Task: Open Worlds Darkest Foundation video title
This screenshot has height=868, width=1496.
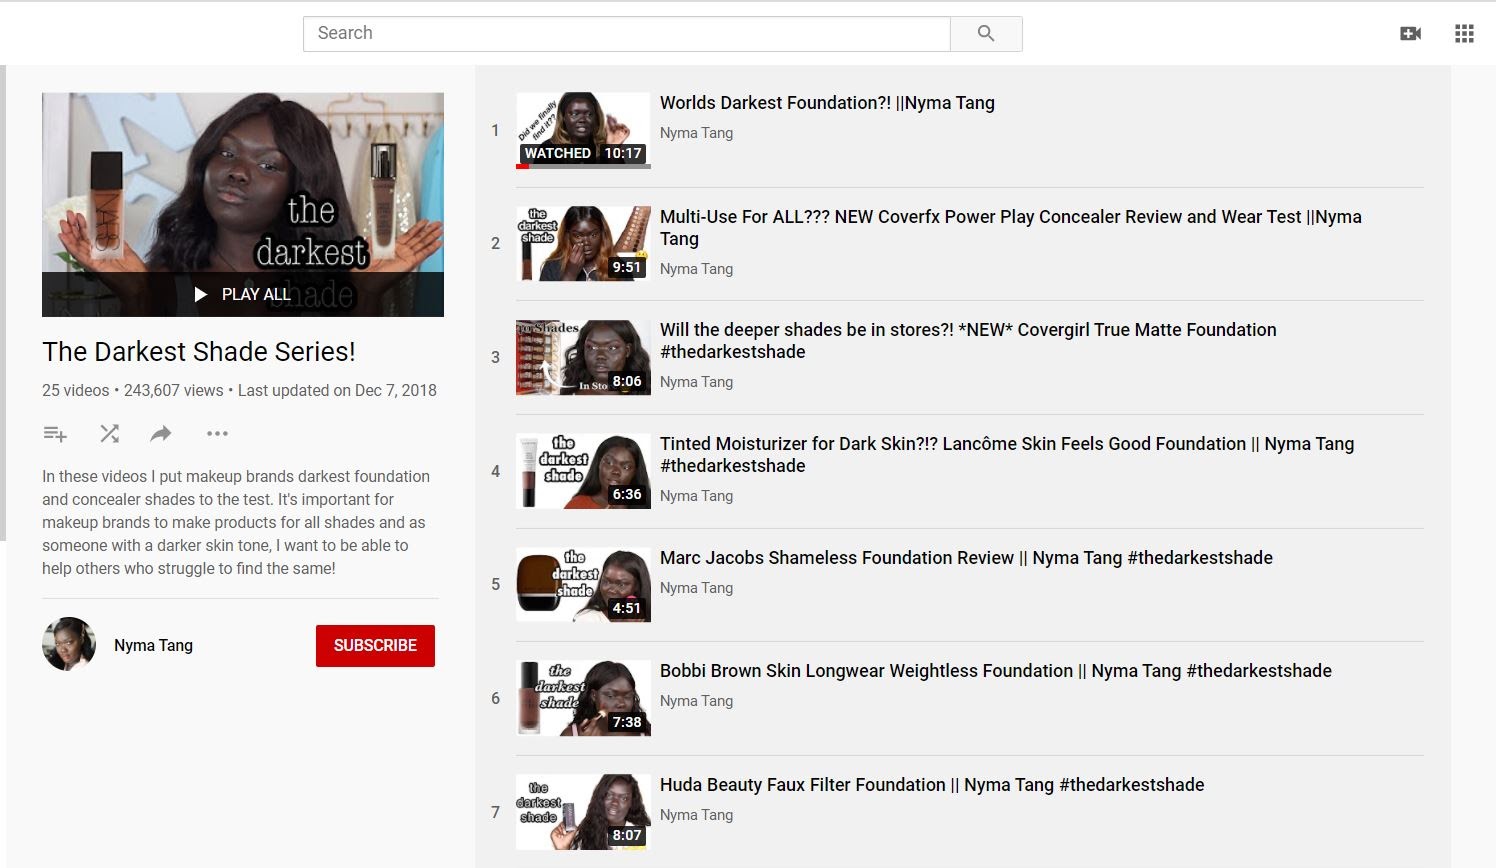Action: tap(827, 103)
